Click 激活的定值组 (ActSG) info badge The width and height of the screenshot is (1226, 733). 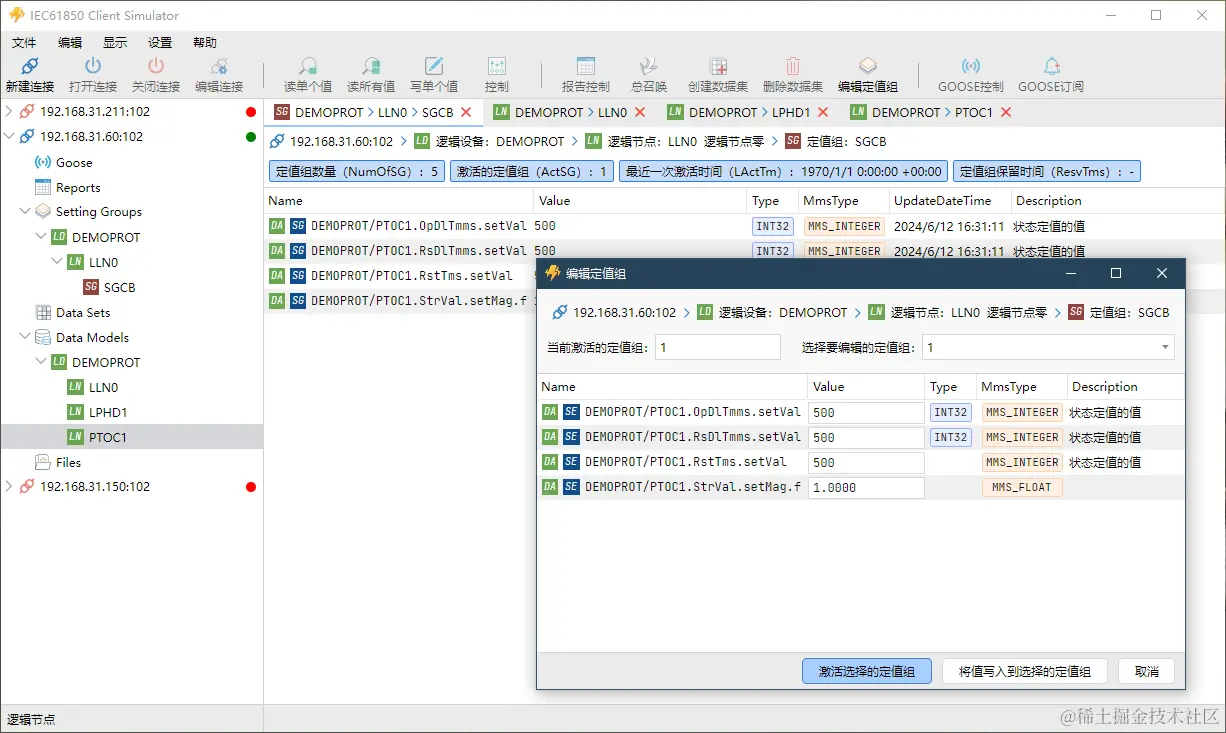[531, 171]
